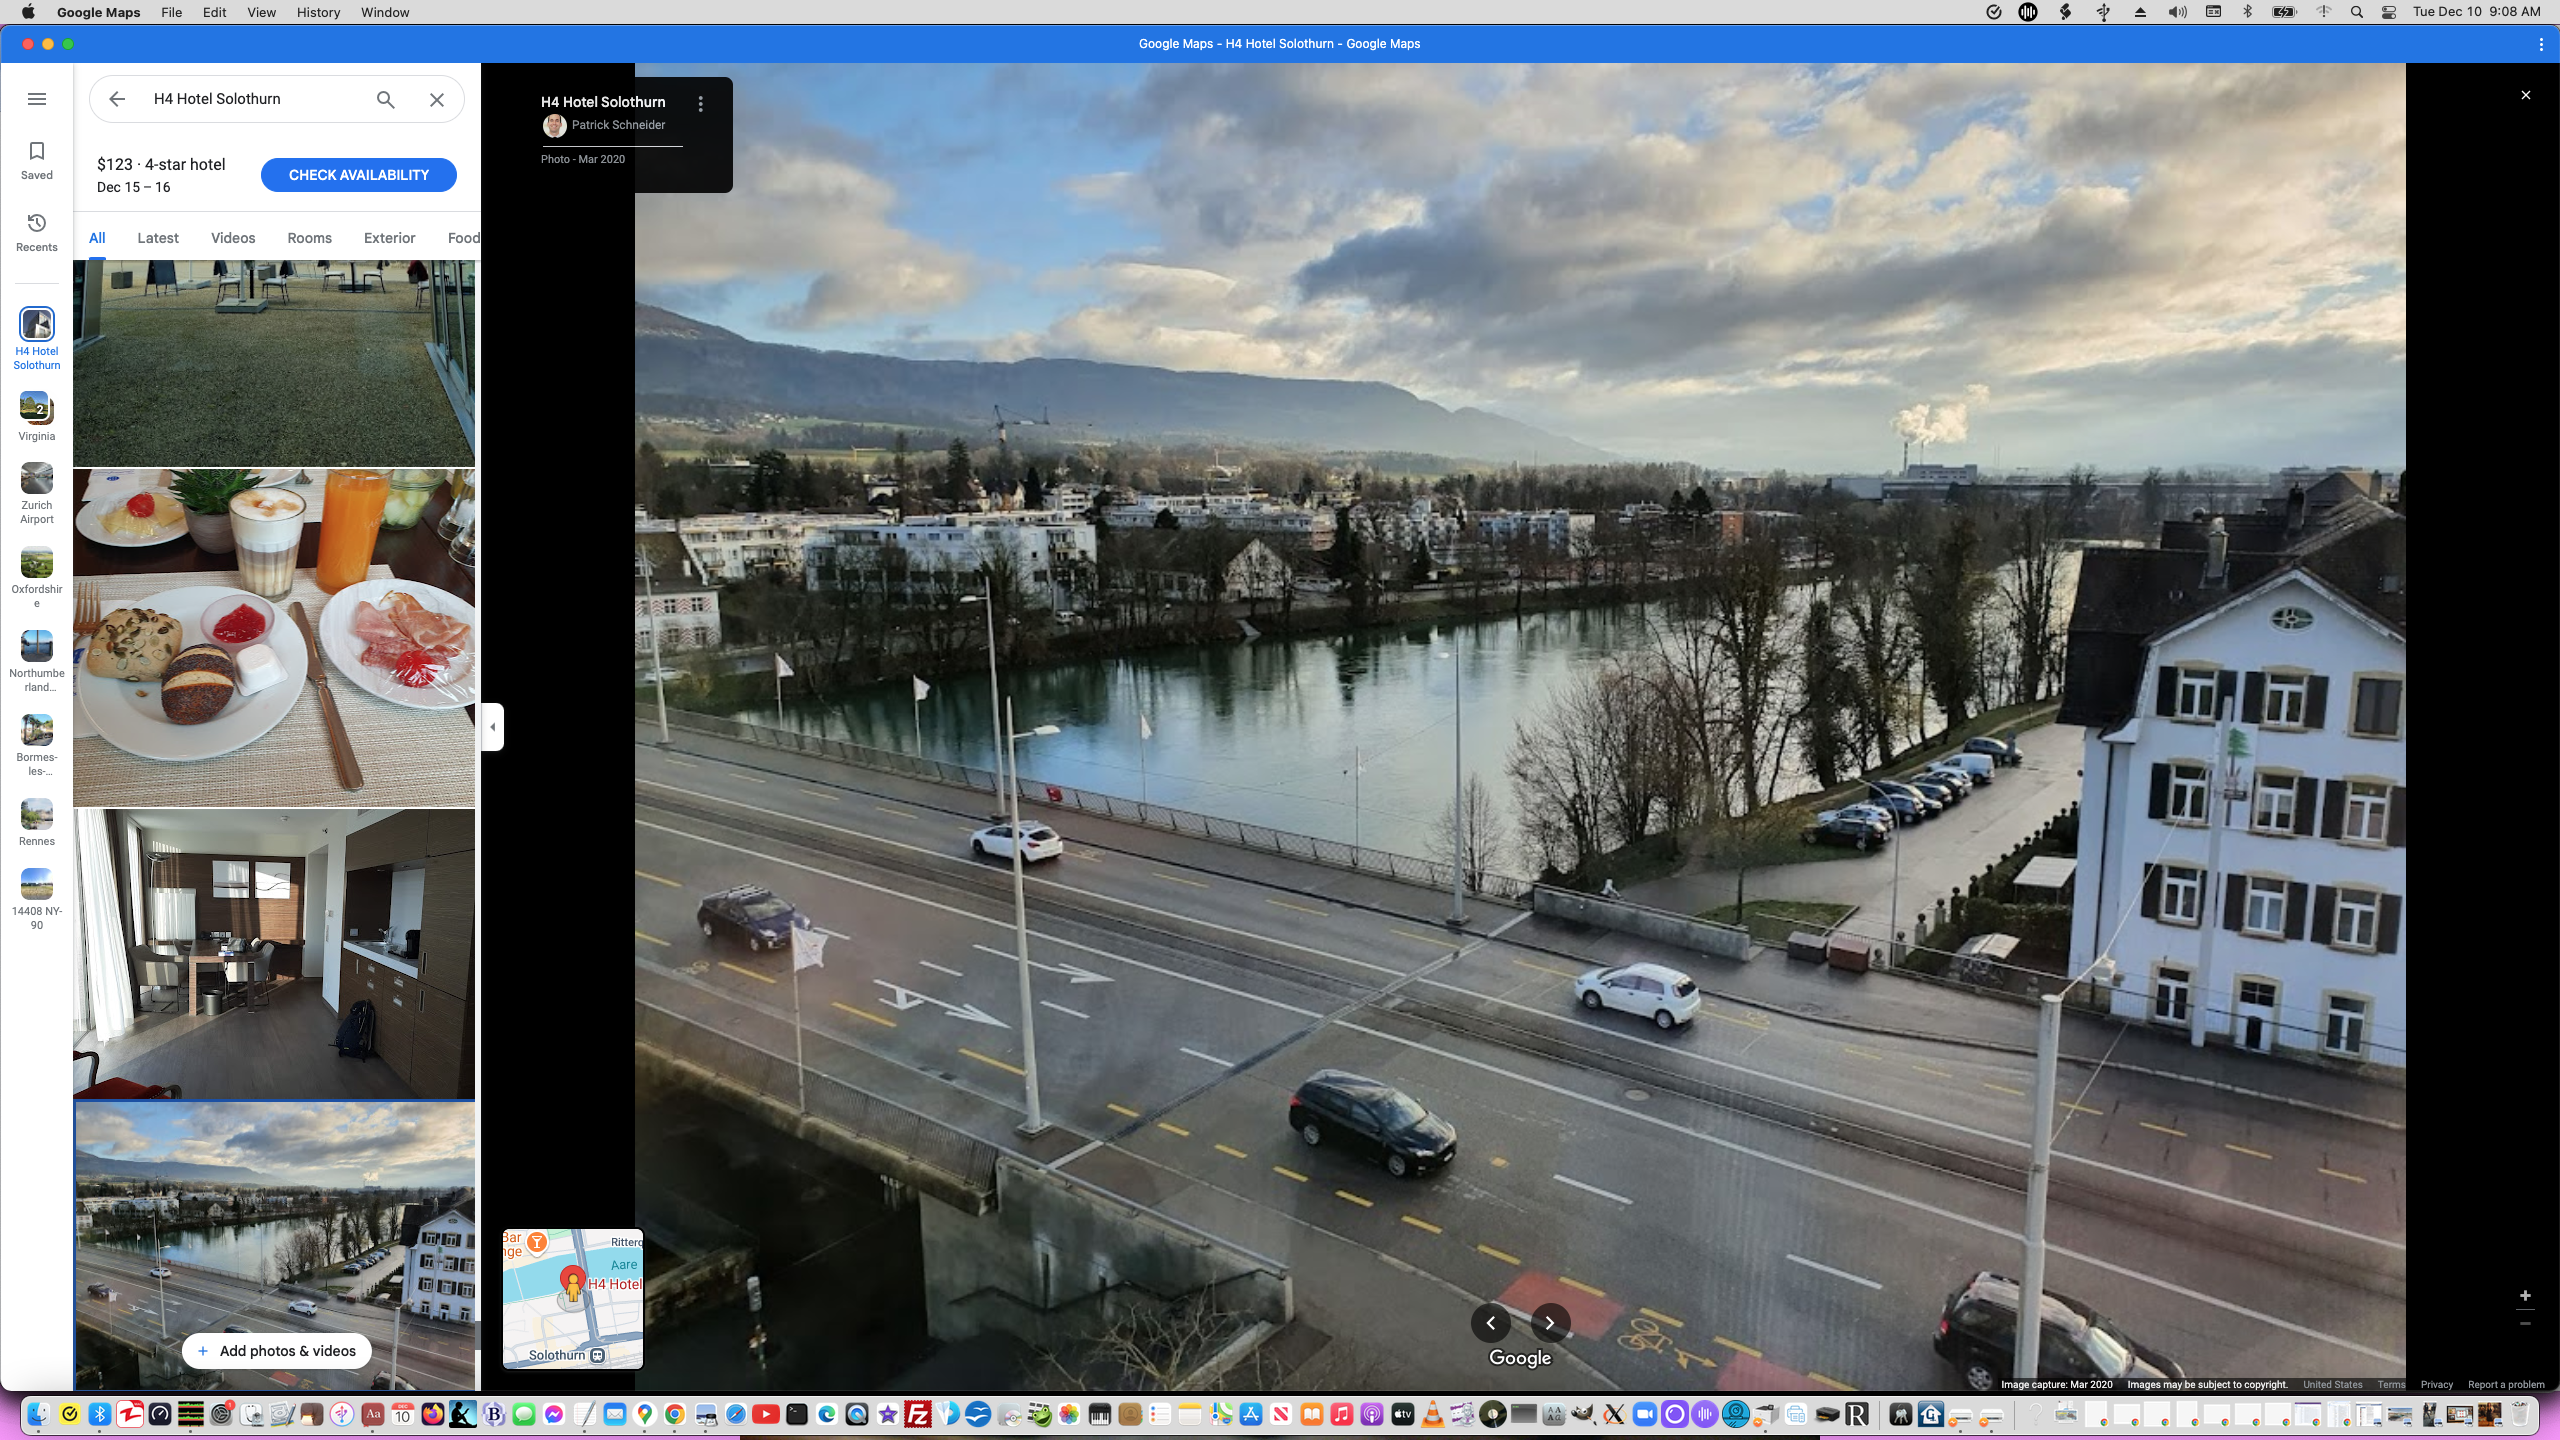Click the search magnifier icon
The image size is (2560, 1440).
386,99
